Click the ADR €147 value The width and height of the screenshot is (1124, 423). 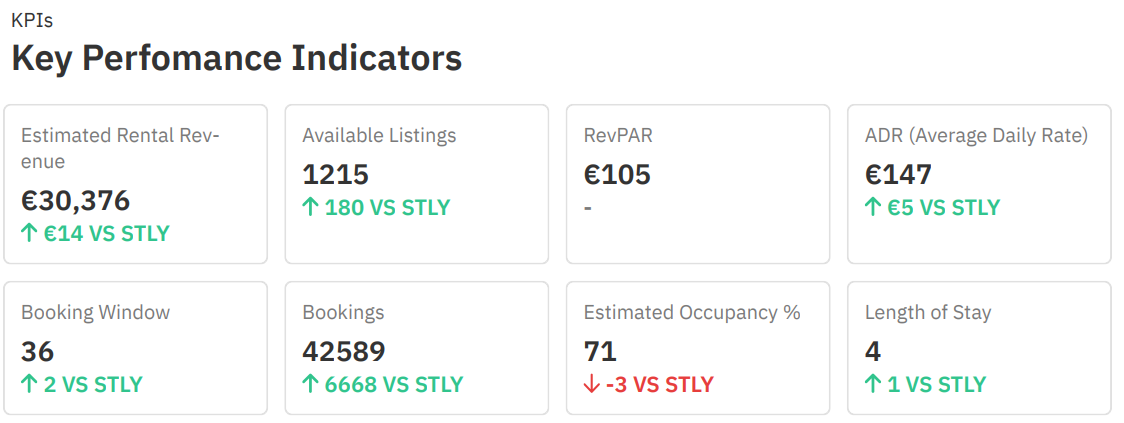pos(898,175)
